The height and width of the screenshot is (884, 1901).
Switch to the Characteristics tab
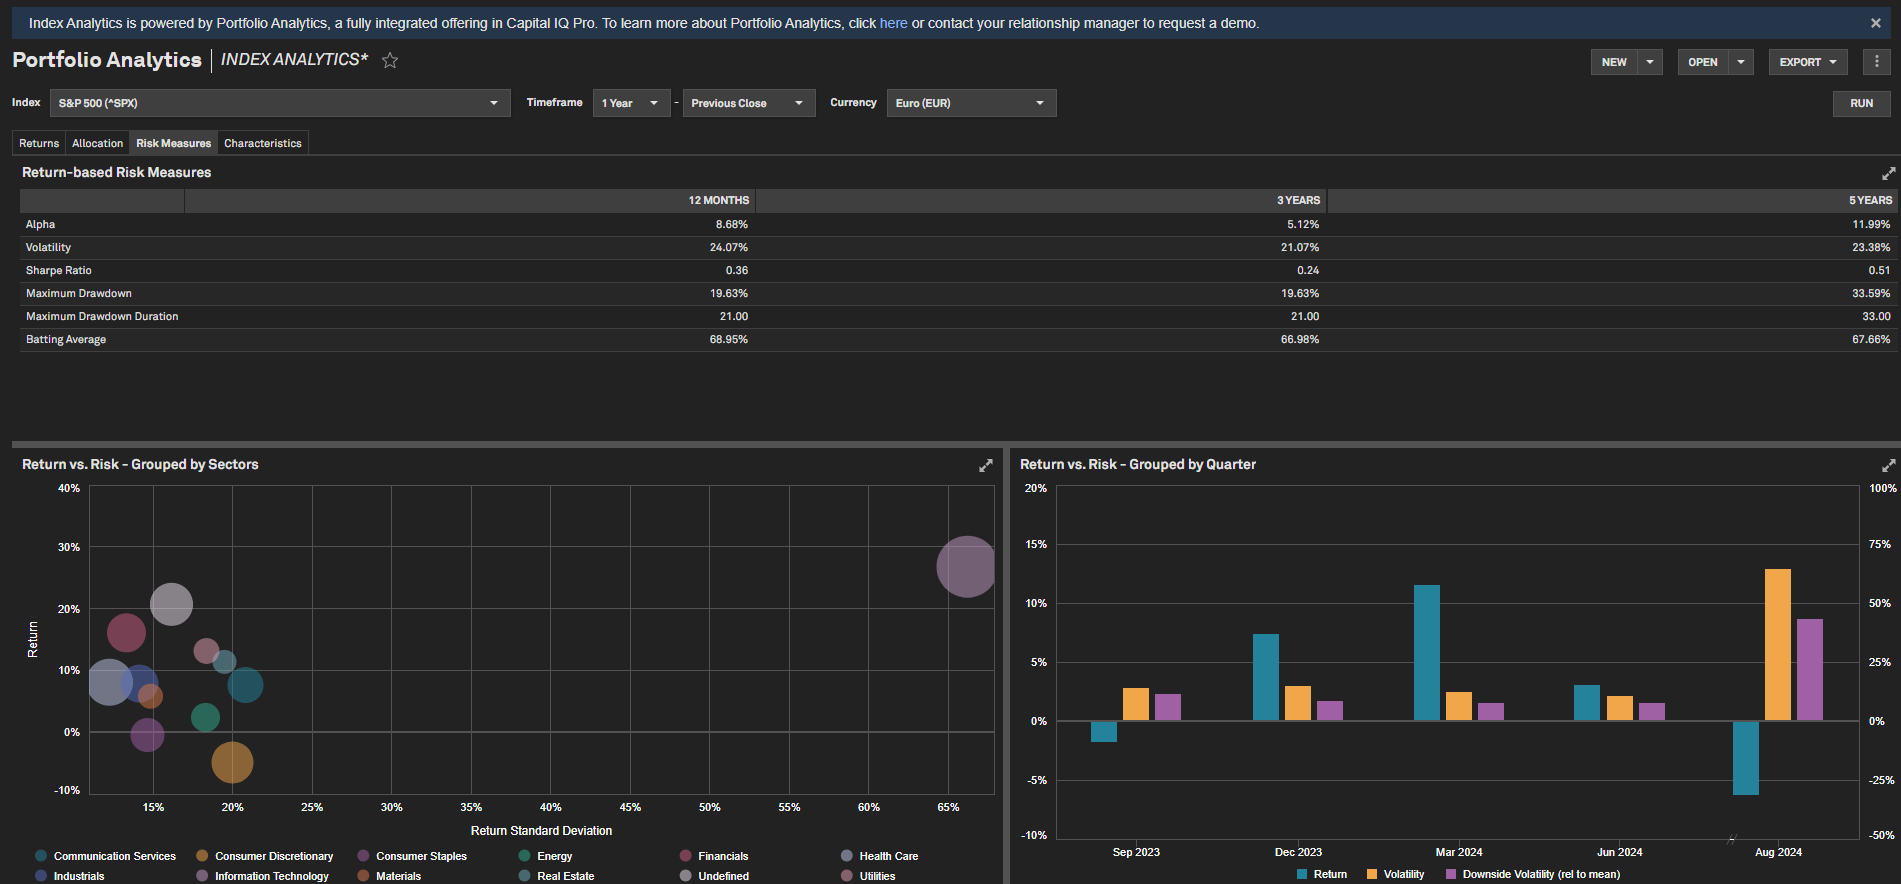pos(262,143)
